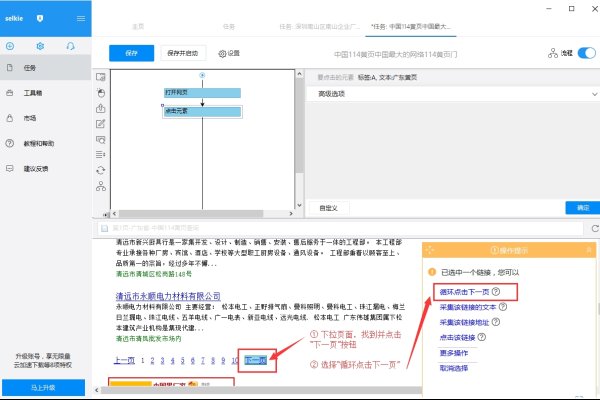This screenshot has width=600, height=400.
Task: Open 设置 with the gear icon
Action: pyautogui.click(x=229, y=54)
